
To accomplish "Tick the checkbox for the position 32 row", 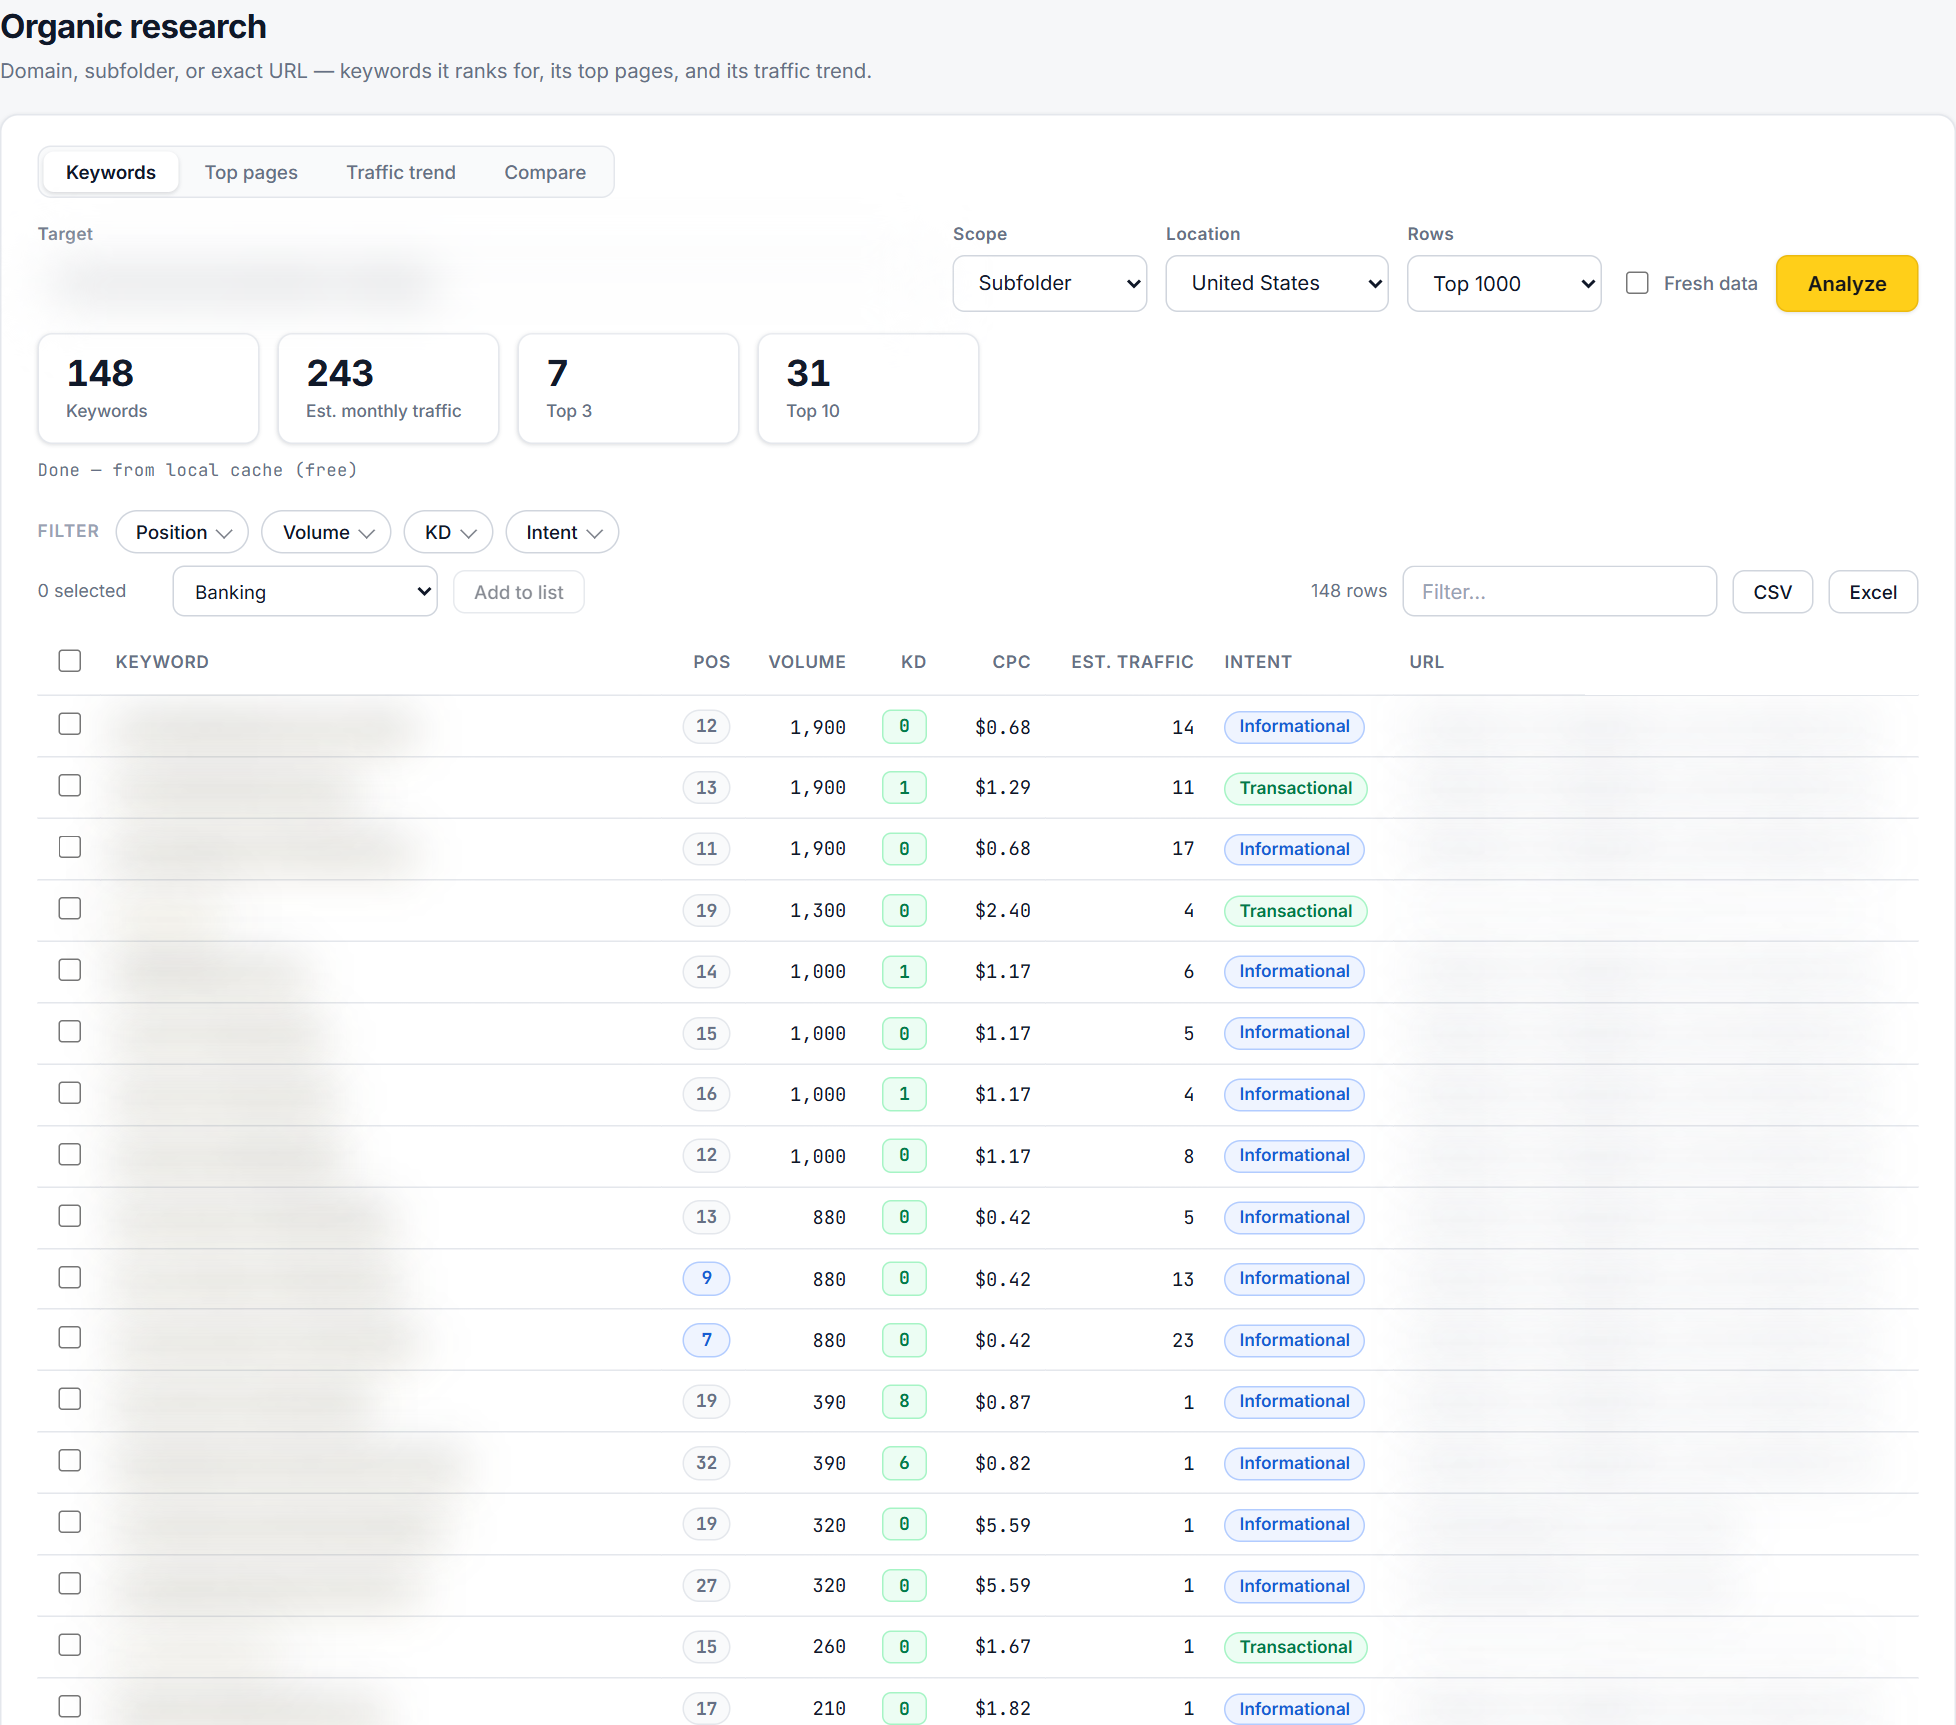I will coord(69,1461).
